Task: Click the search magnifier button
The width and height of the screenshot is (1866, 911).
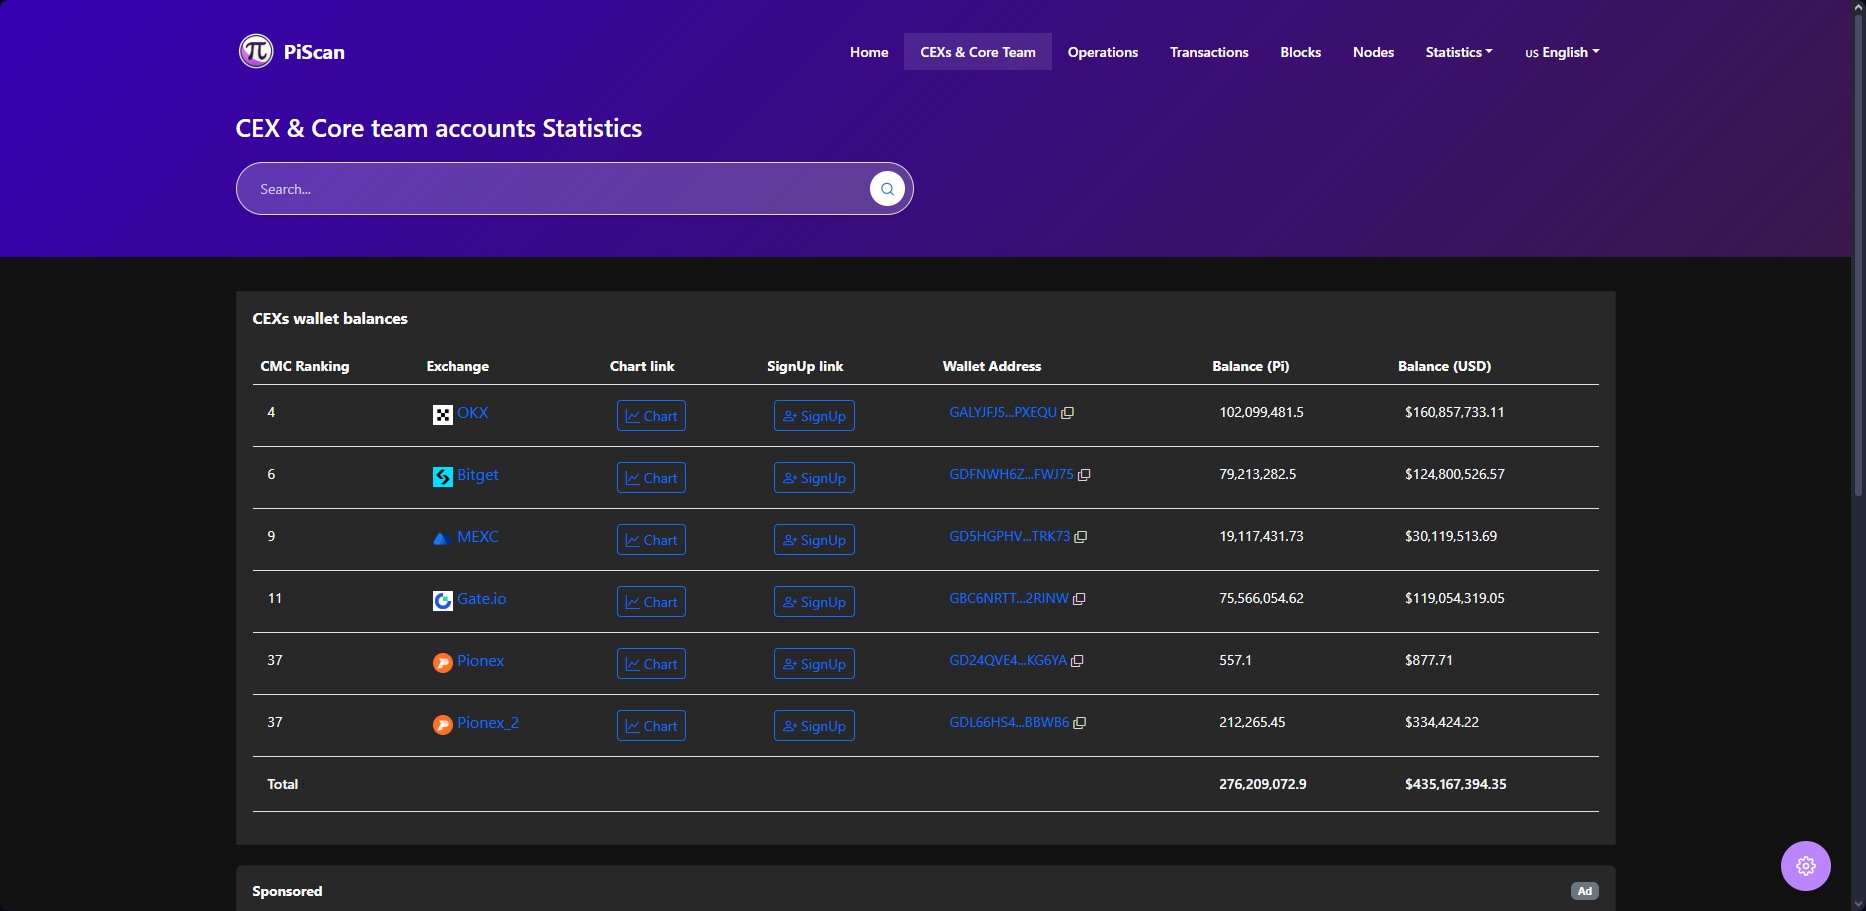Action: [x=887, y=188]
